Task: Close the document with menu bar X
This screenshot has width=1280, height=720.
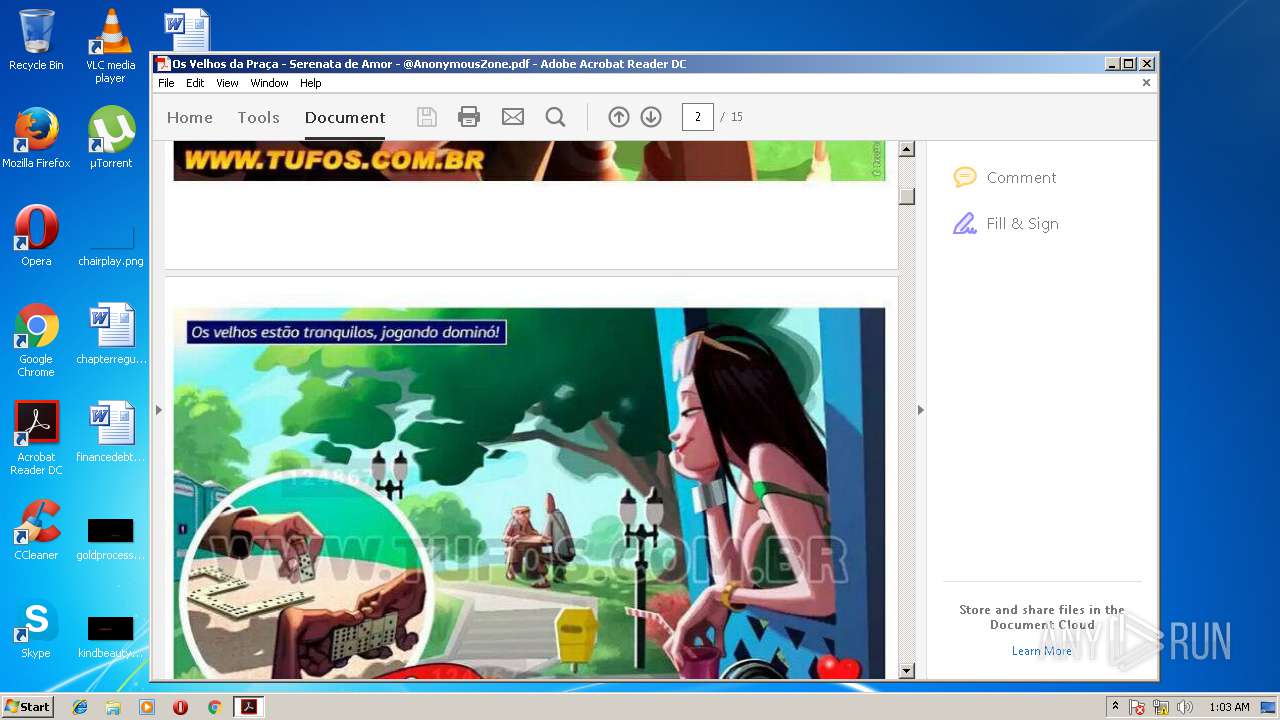Action: [1146, 83]
